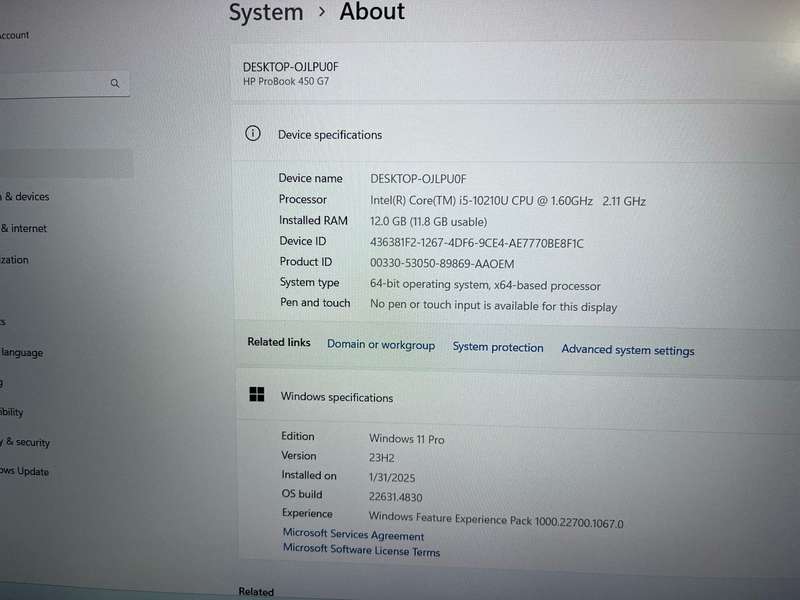Click the Device specifications info icon
The height and width of the screenshot is (600, 800).
253,134
